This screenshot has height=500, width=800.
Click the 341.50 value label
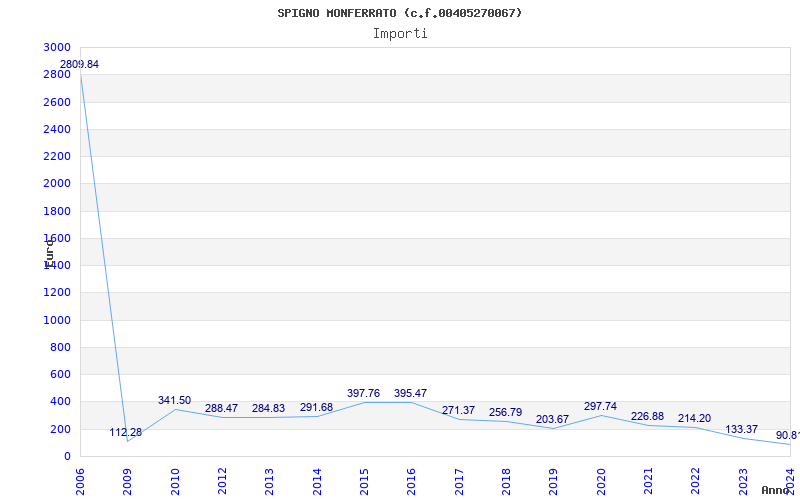coord(174,401)
